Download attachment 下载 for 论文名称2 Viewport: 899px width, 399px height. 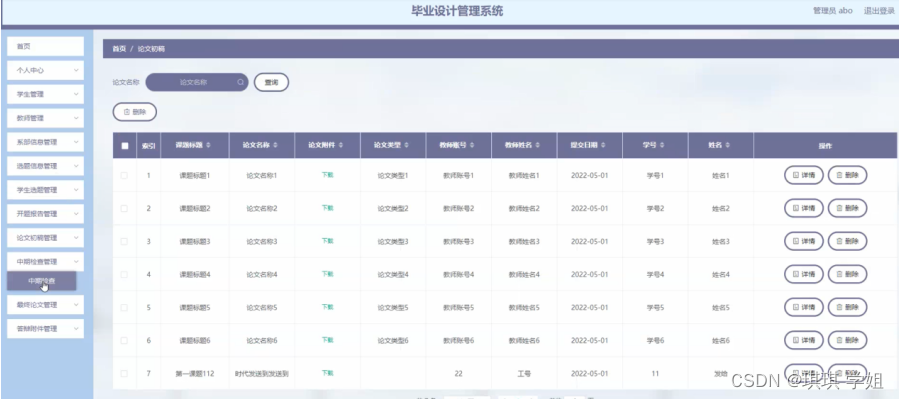point(327,208)
